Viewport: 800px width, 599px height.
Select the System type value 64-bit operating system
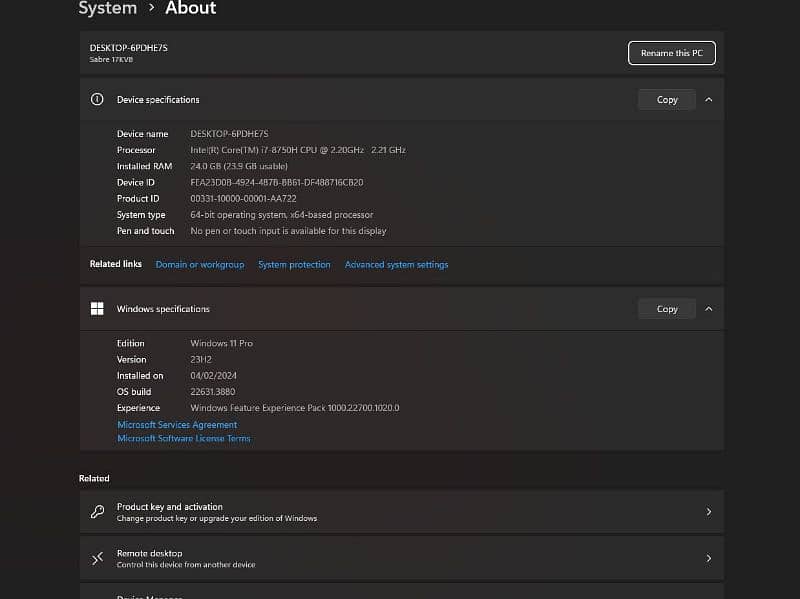pyautogui.click(x=282, y=215)
